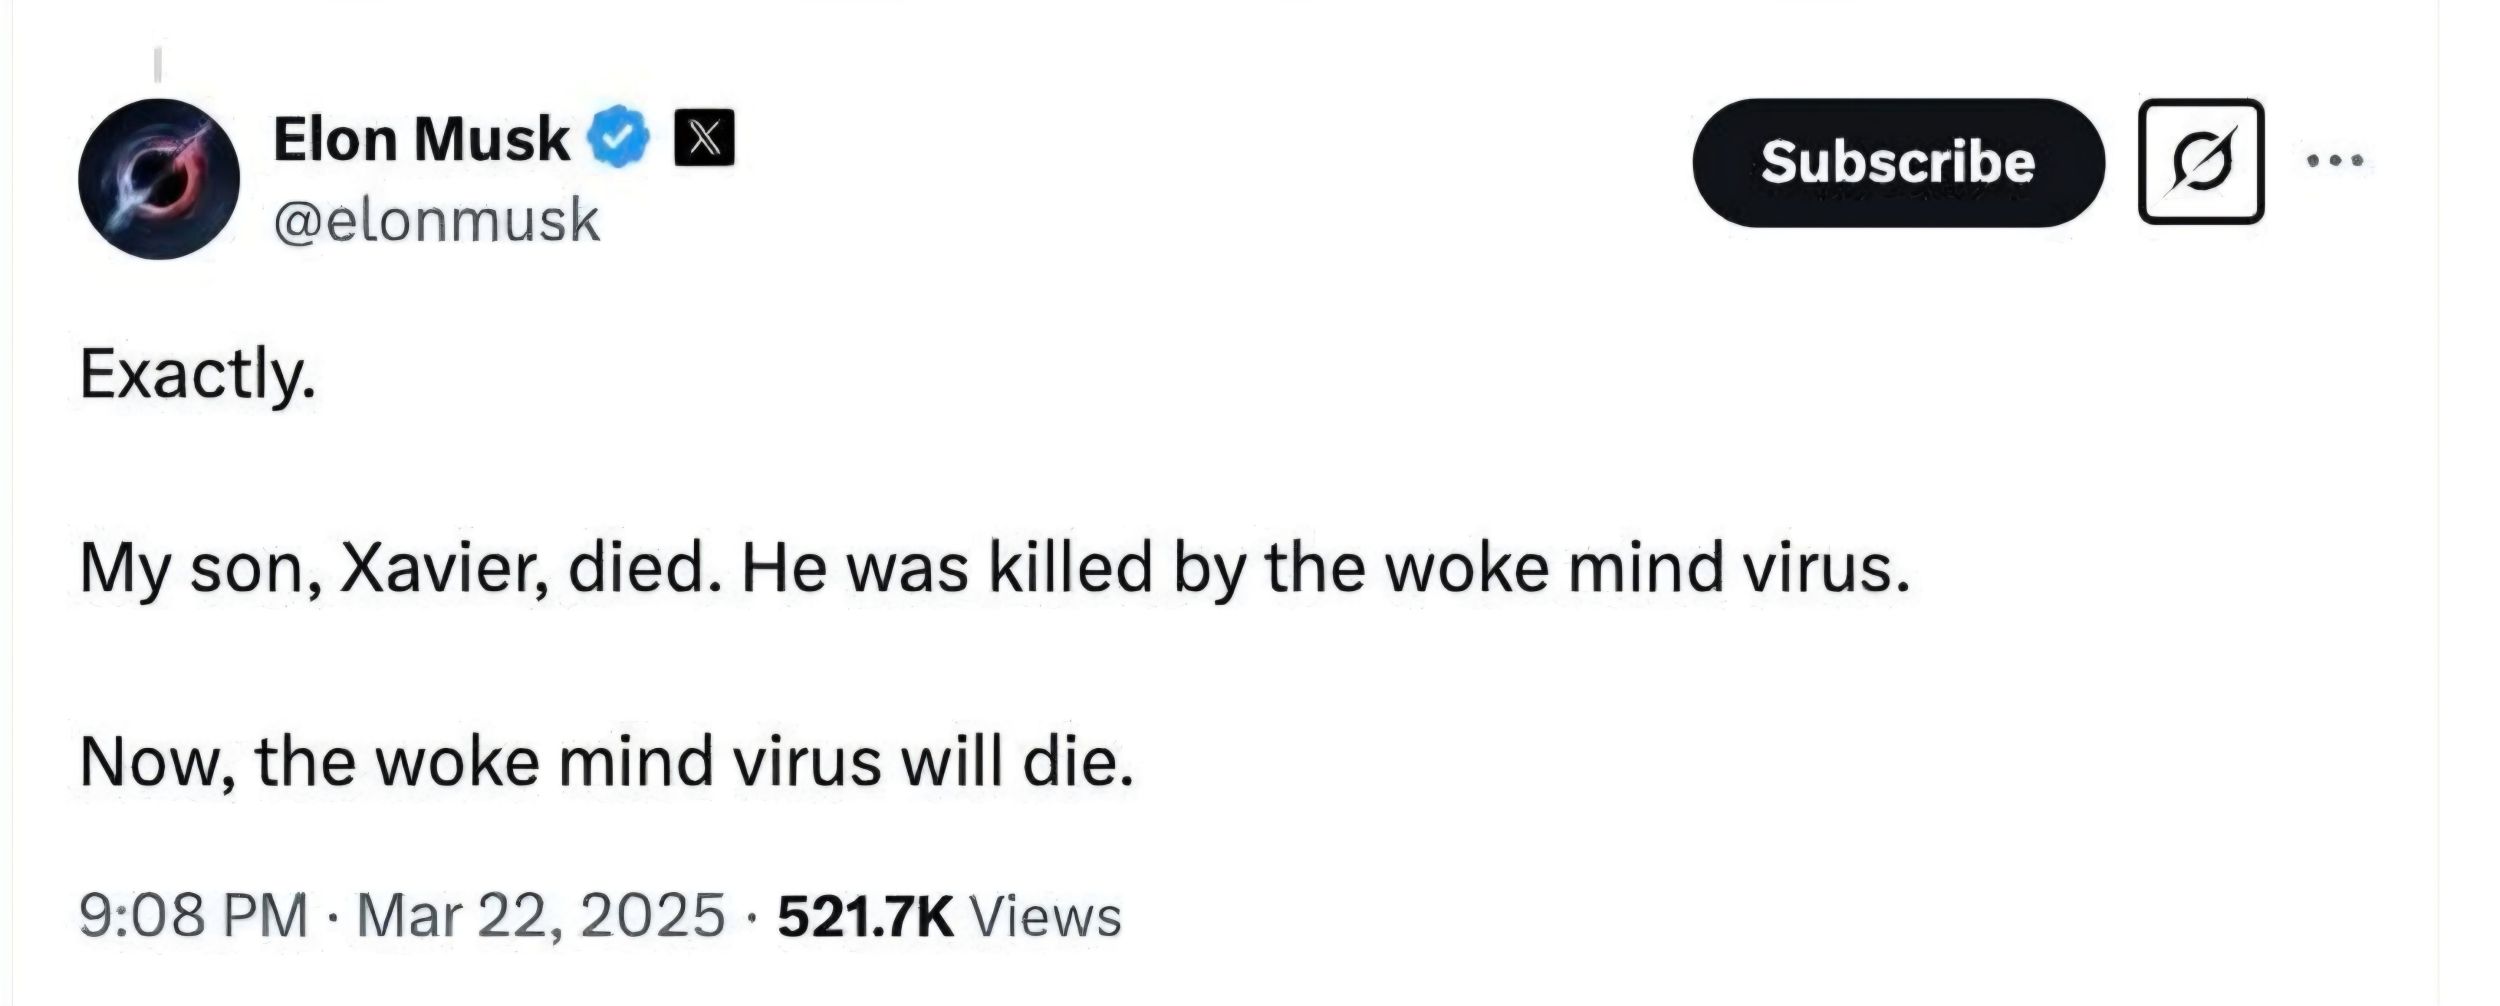Click the blue verified checkmark badge
This screenshot has height=1006, width=2500.
tap(622, 137)
